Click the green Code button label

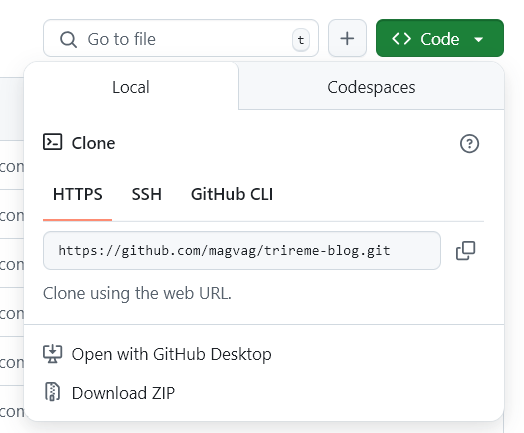[x=439, y=39]
